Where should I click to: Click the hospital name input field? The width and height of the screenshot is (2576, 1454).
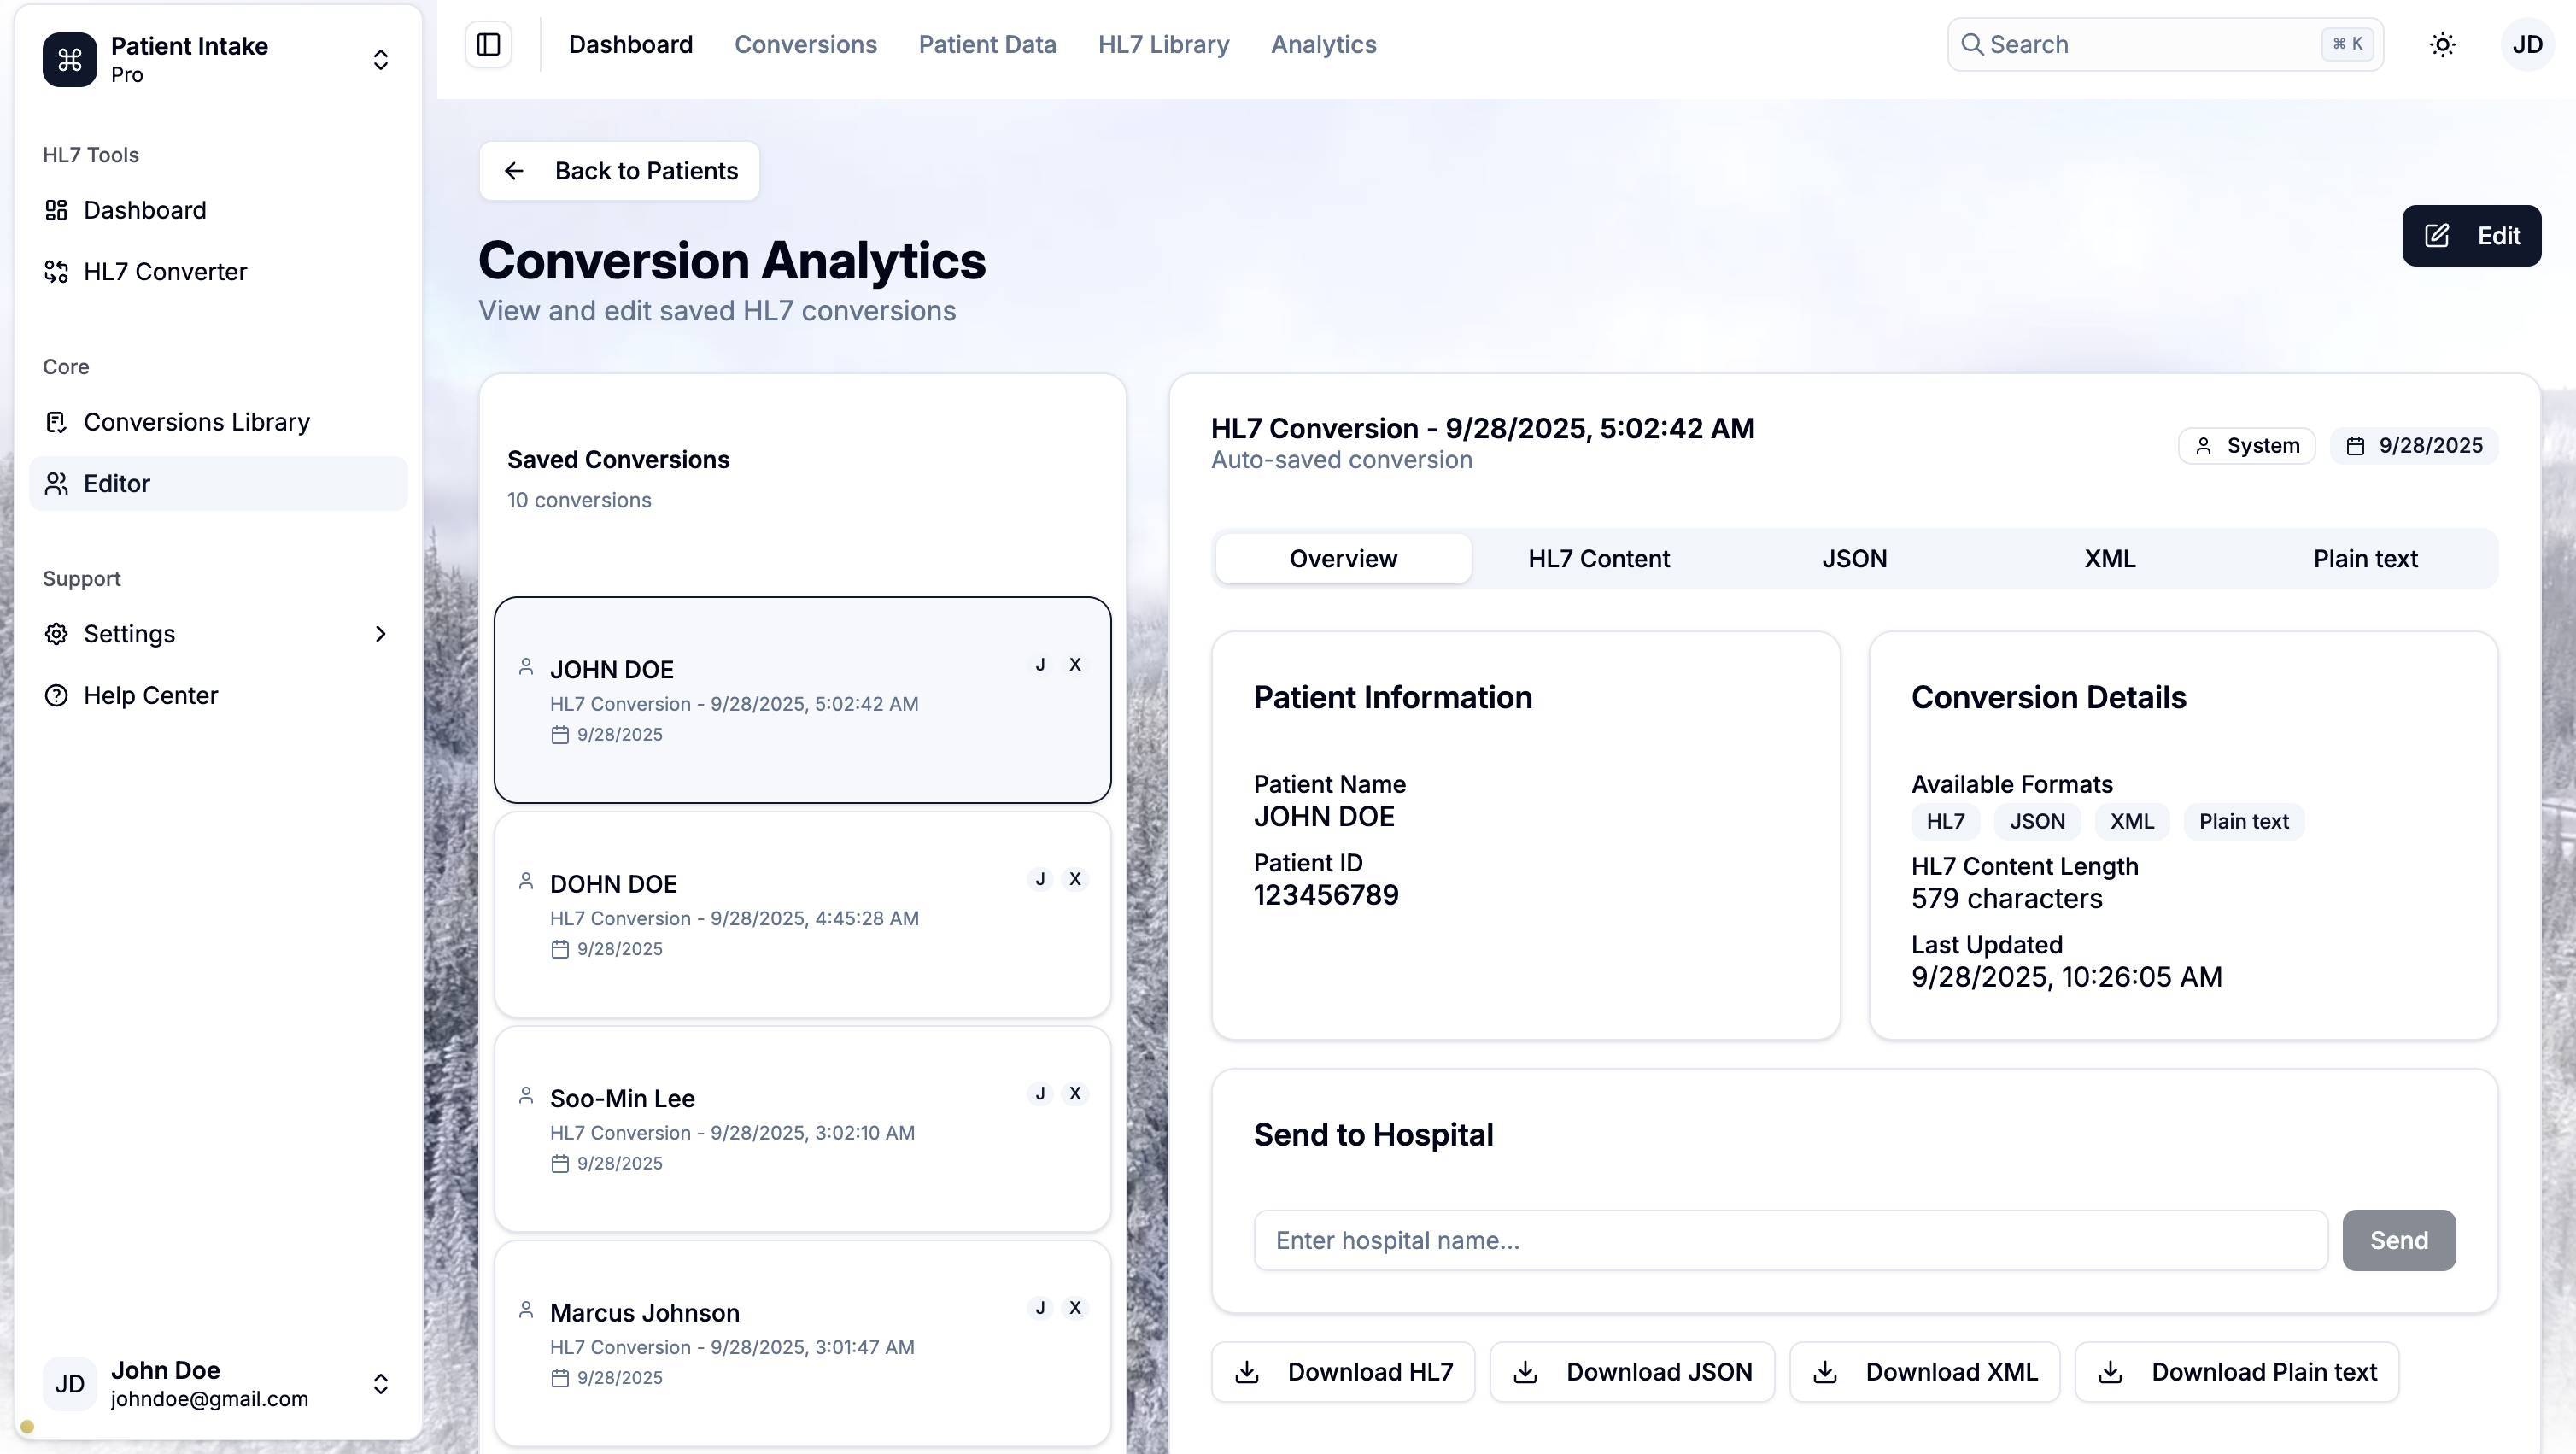point(1790,1241)
